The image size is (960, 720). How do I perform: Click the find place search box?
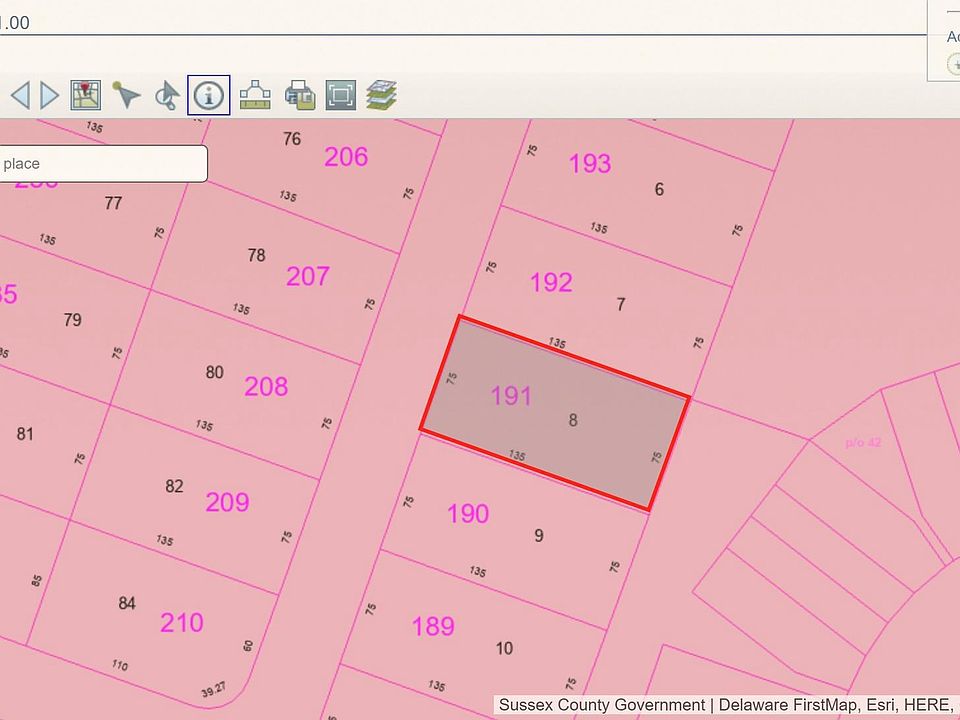click(102, 164)
